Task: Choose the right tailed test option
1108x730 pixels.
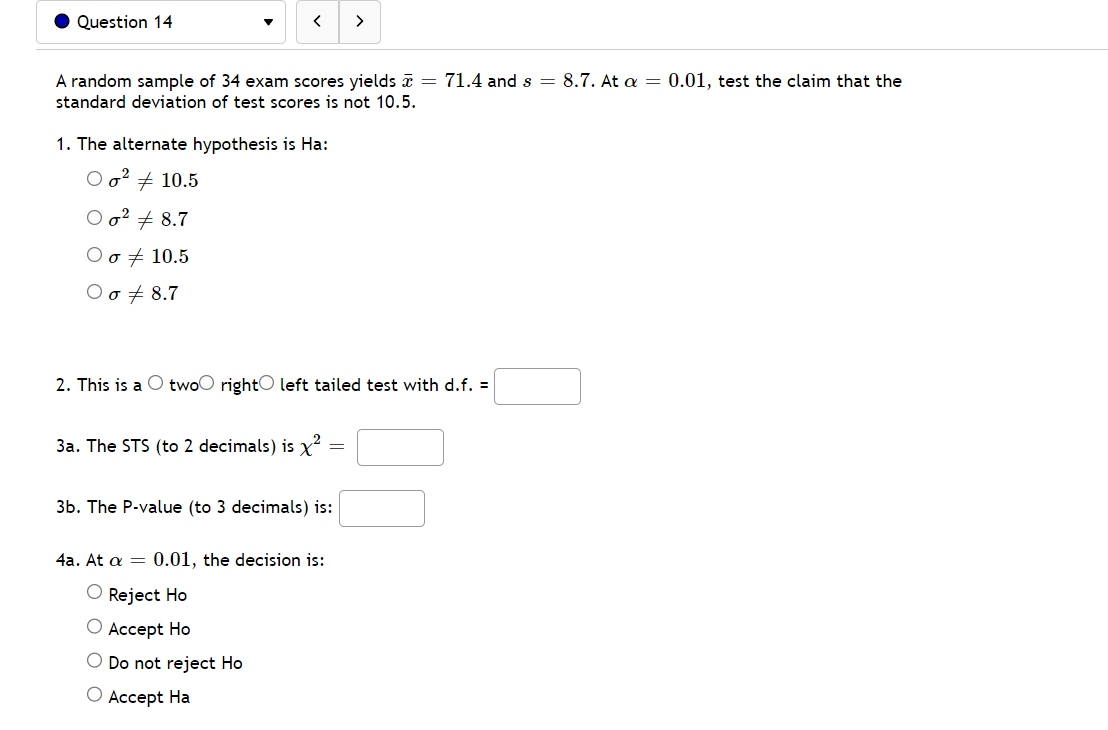Action: [205, 381]
